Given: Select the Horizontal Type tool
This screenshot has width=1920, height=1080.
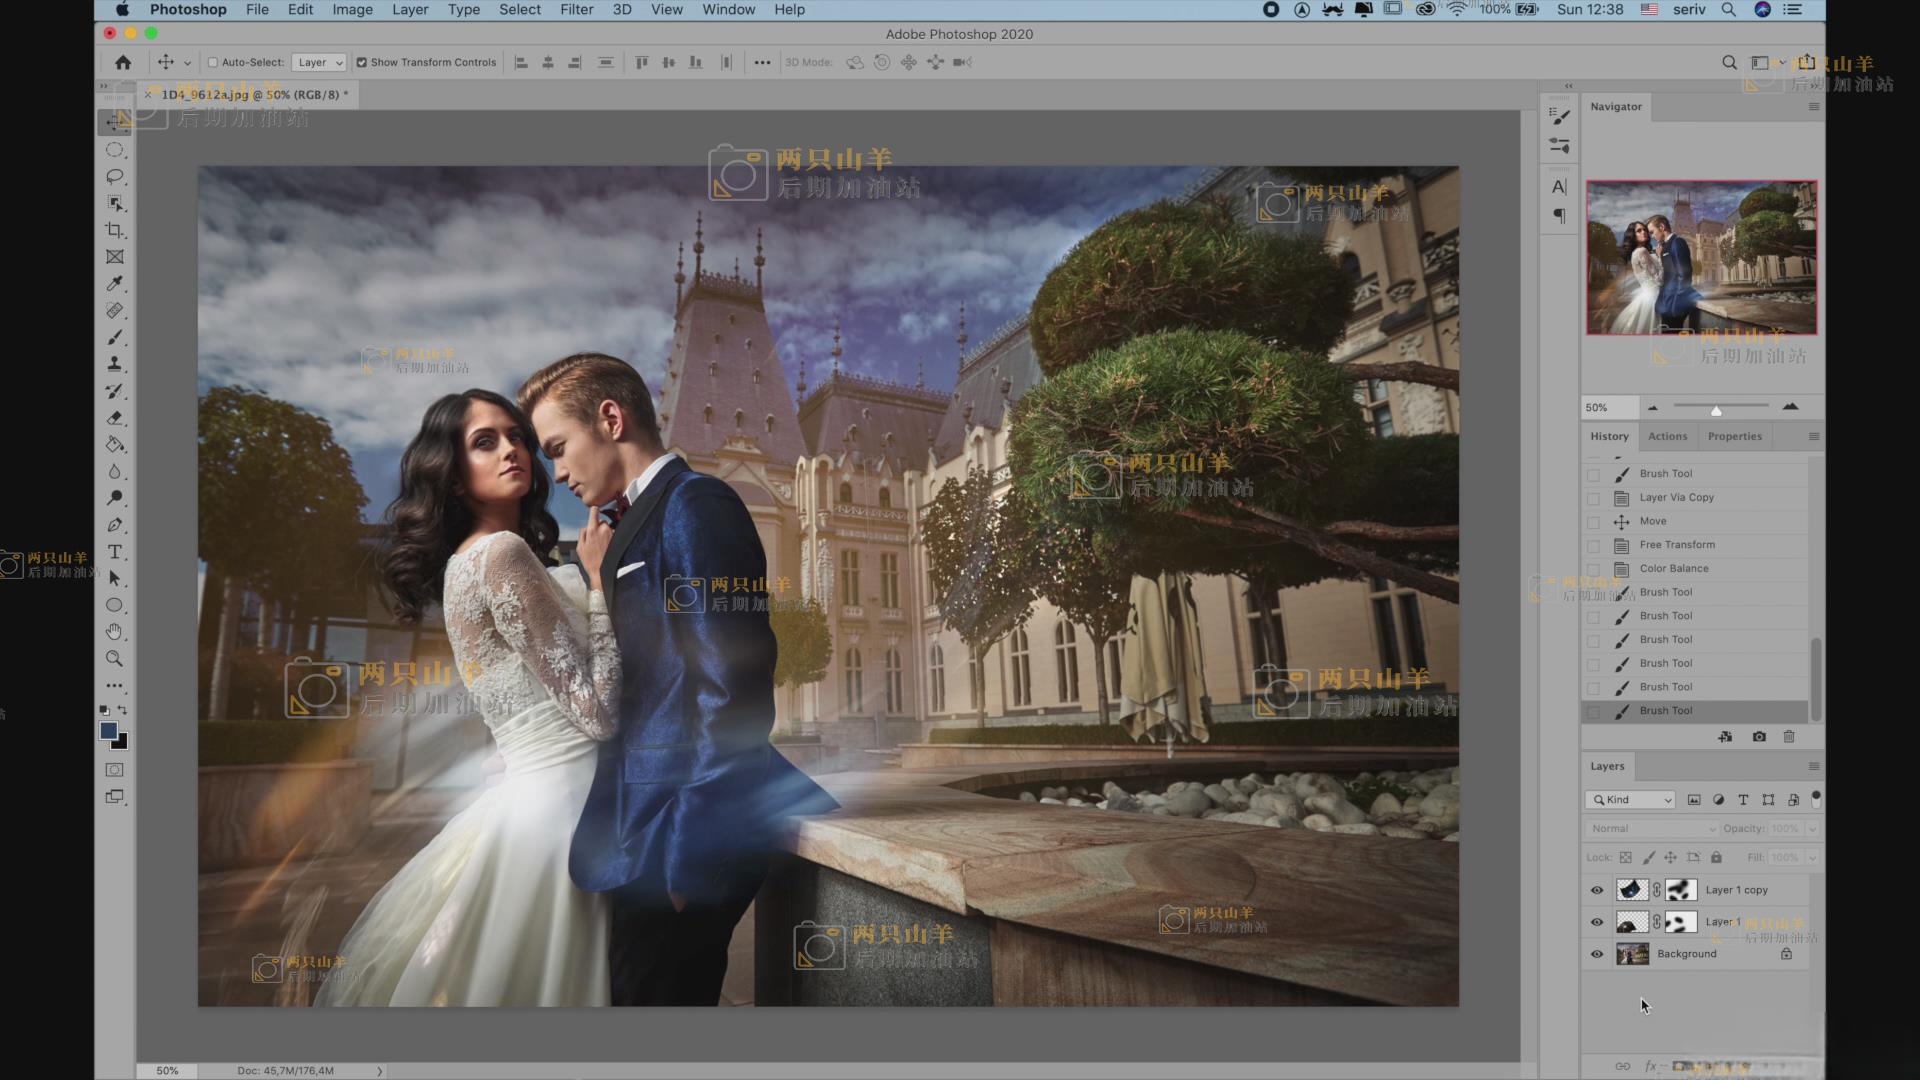Looking at the screenshot, I should pyautogui.click(x=115, y=552).
